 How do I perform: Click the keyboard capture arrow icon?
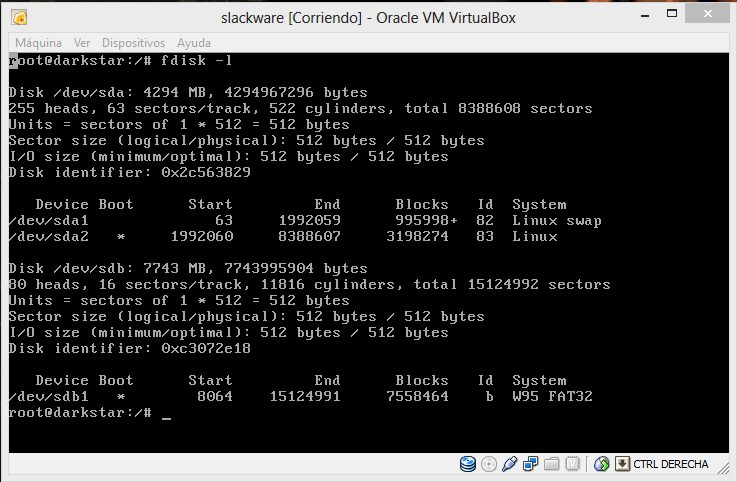(x=622, y=464)
